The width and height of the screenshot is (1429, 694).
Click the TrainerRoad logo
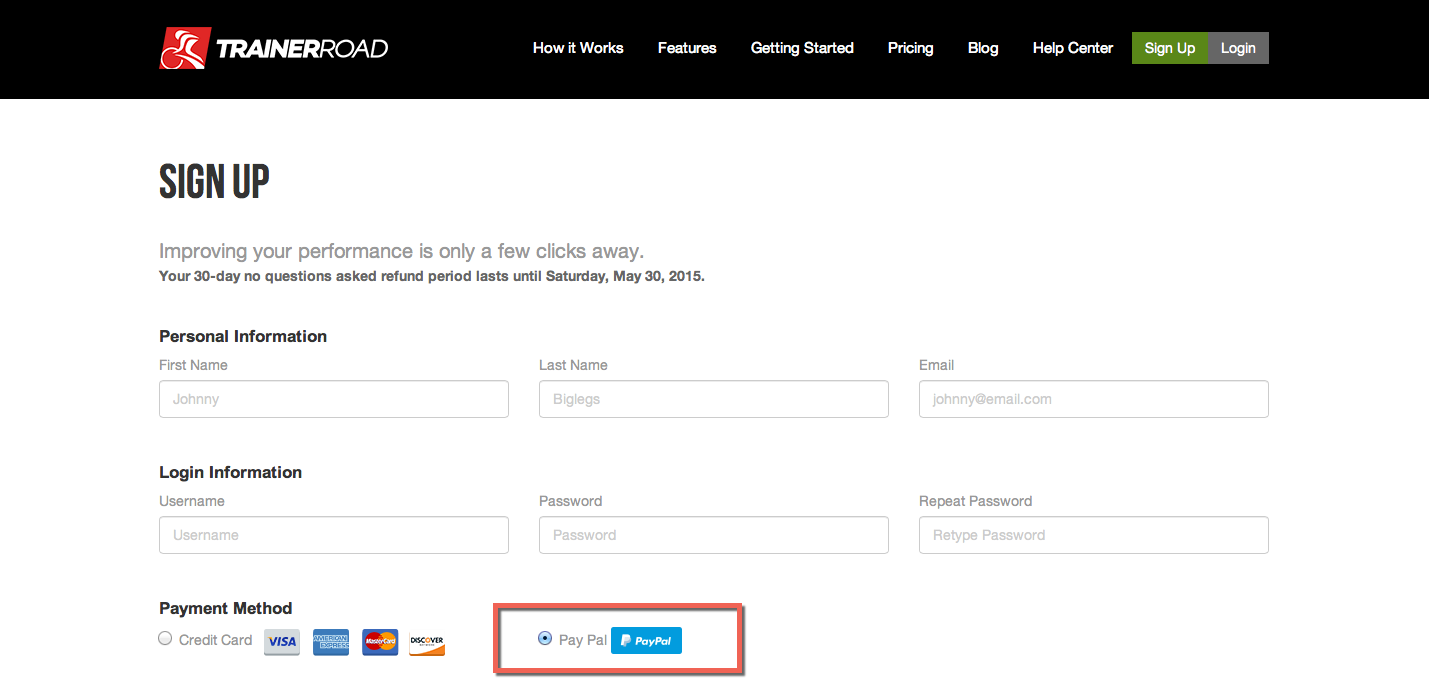274,48
